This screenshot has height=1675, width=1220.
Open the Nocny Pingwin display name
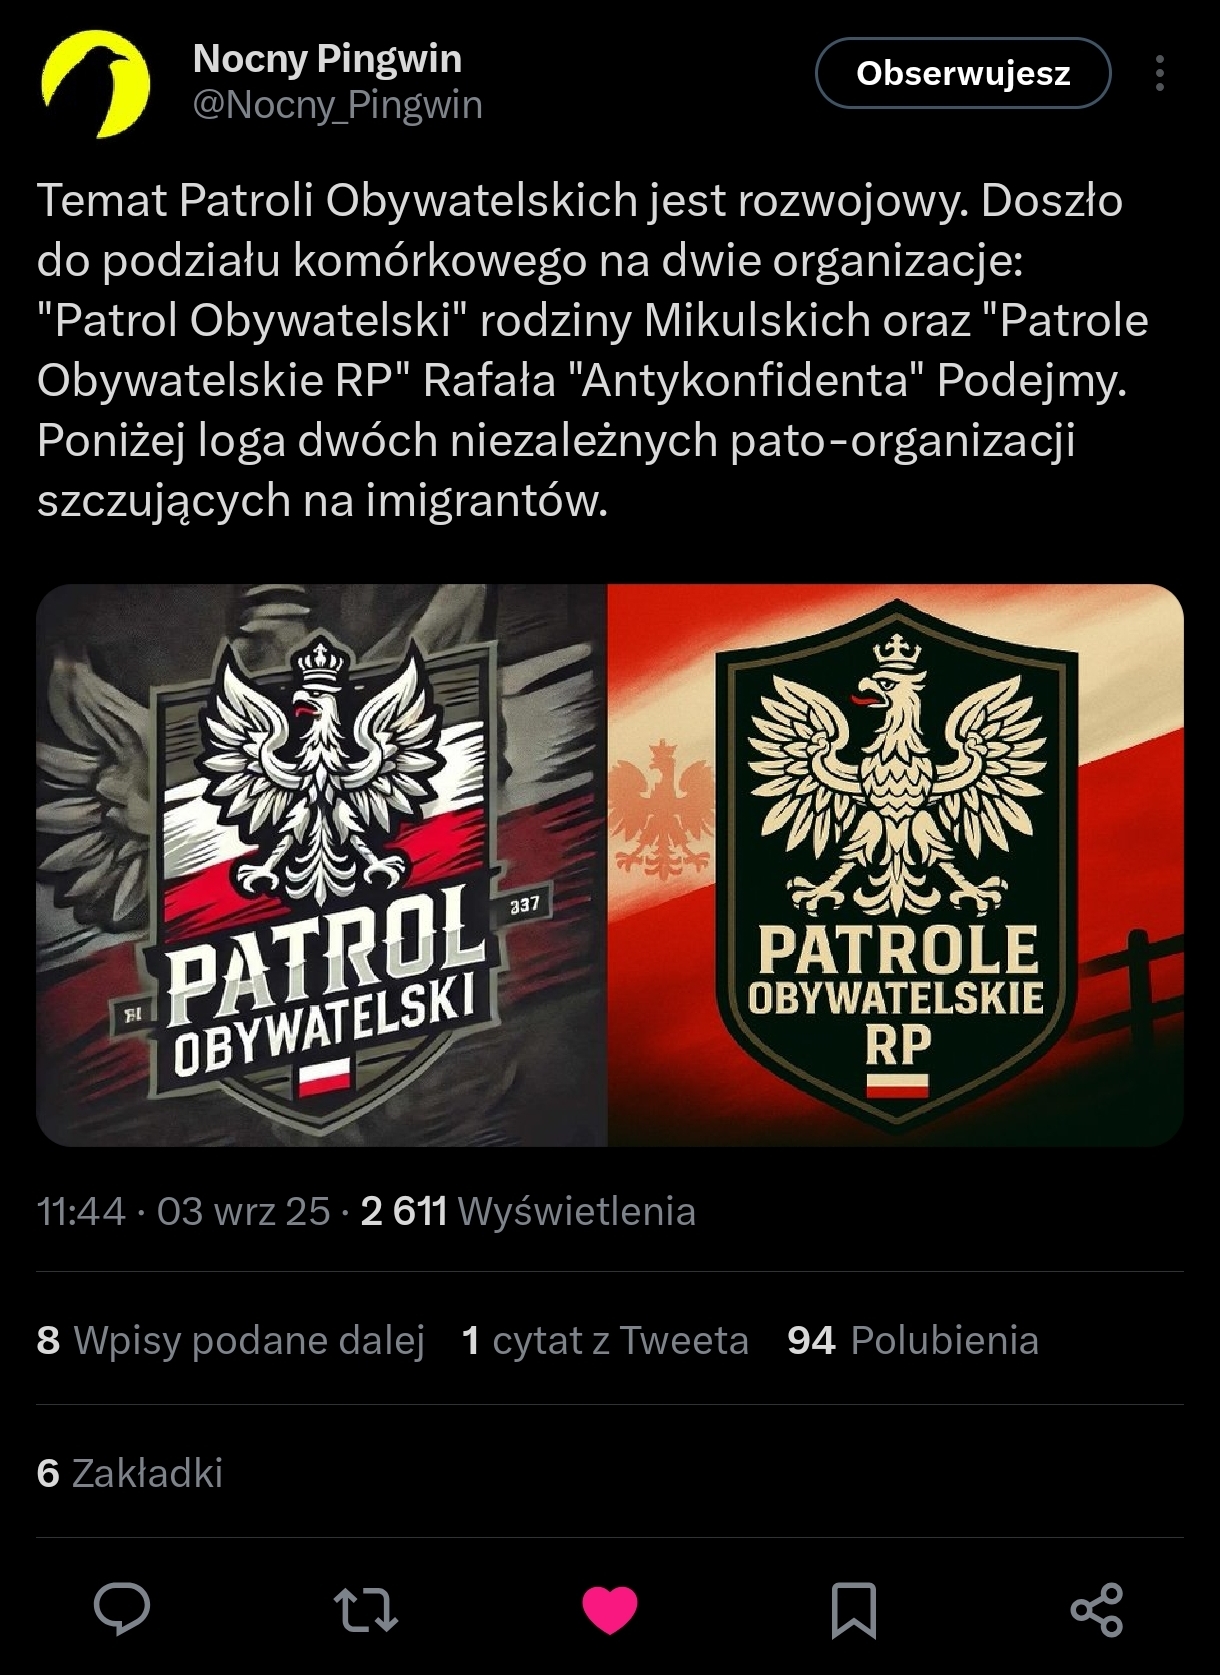click(327, 58)
